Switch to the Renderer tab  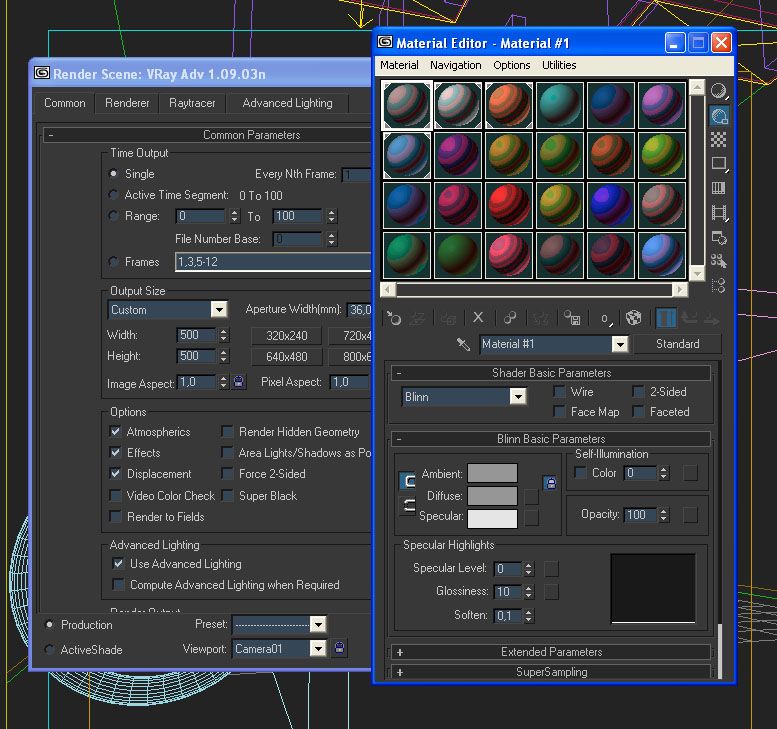click(x=127, y=103)
